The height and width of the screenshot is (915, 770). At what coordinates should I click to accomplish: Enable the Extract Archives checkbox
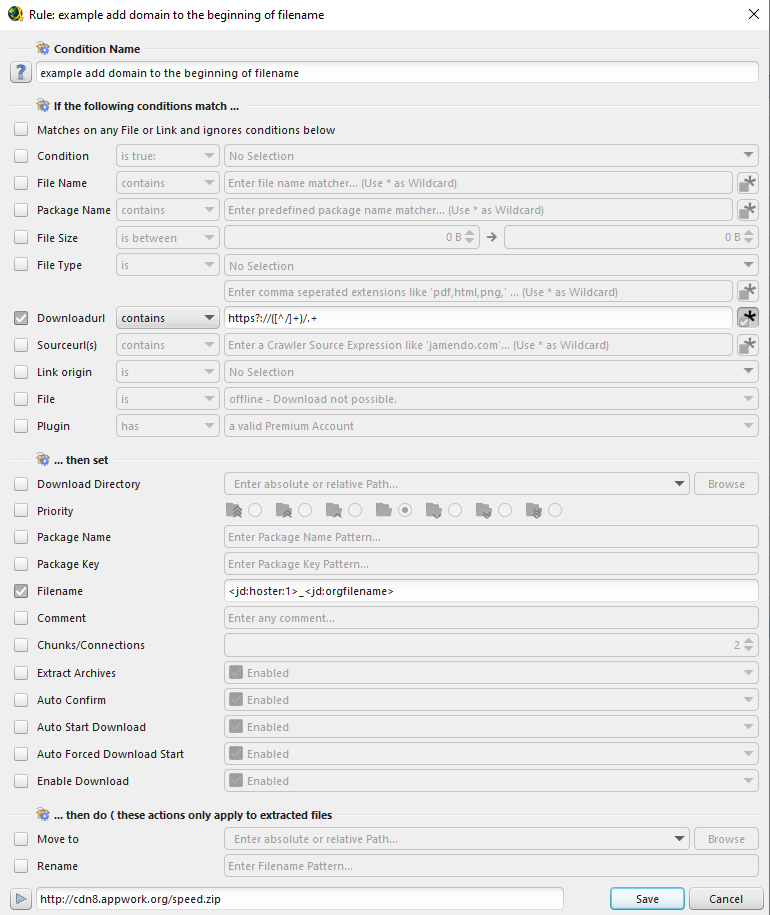[x=21, y=673]
